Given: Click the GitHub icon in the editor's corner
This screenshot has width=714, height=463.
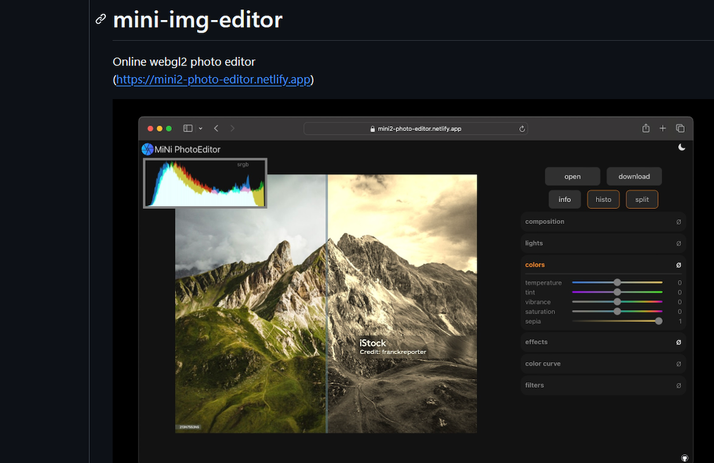Looking at the screenshot, I should [x=684, y=458].
